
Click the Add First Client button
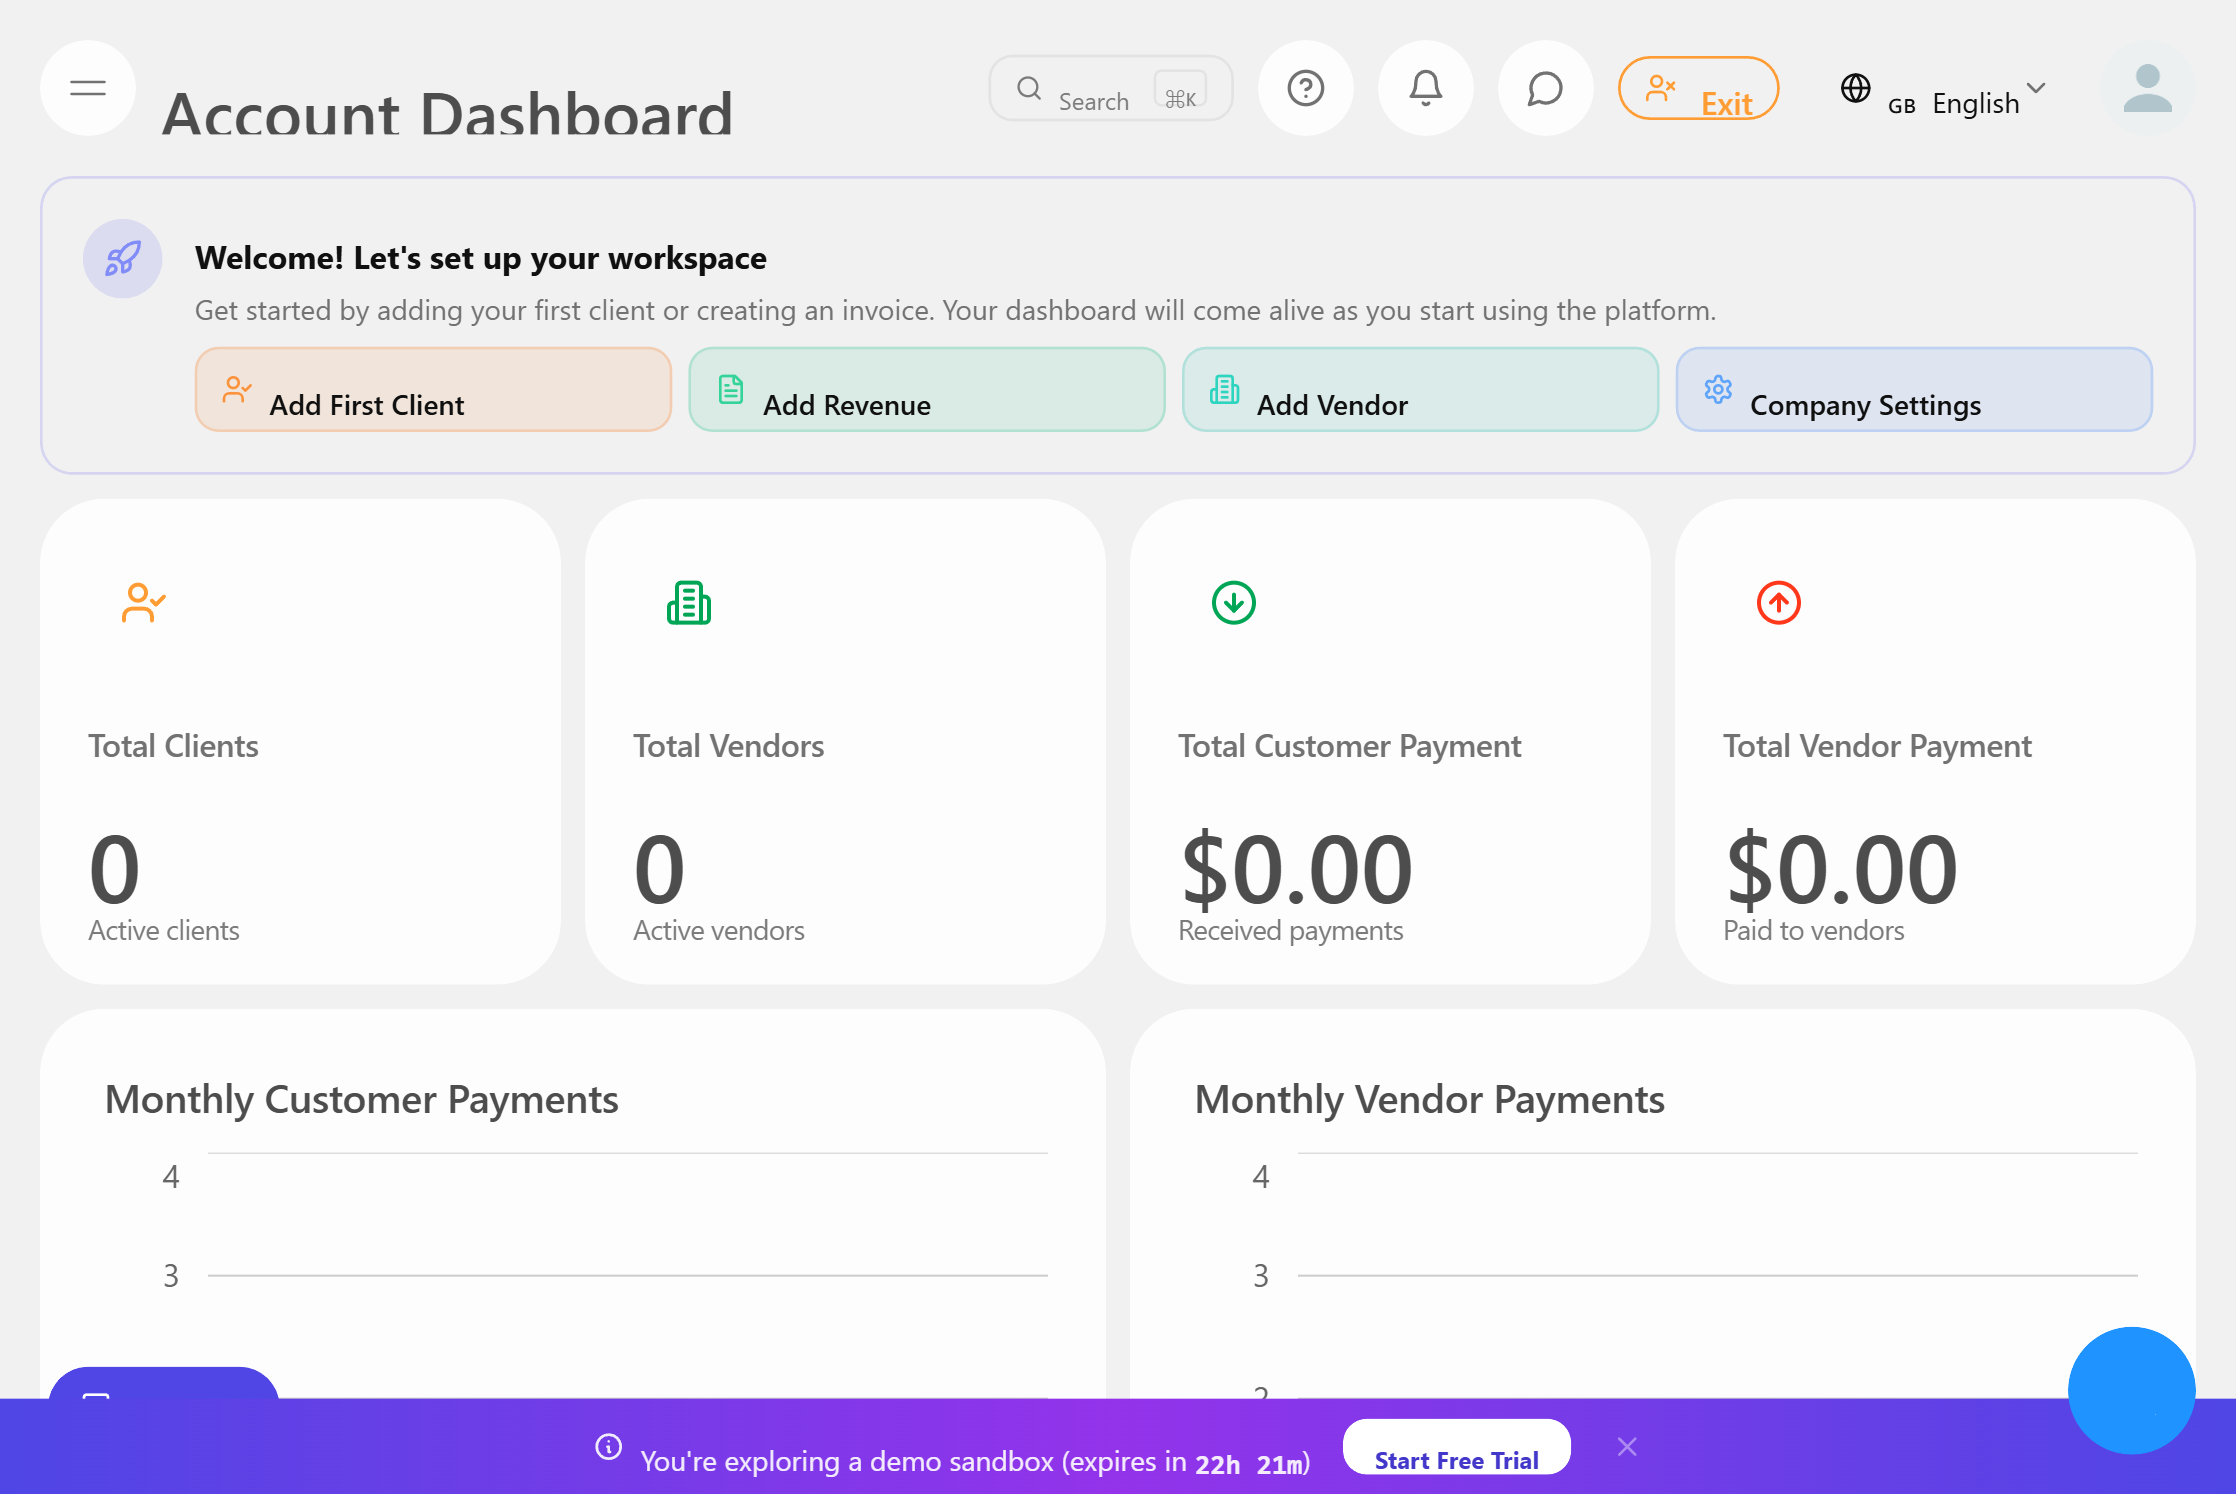coord(432,390)
